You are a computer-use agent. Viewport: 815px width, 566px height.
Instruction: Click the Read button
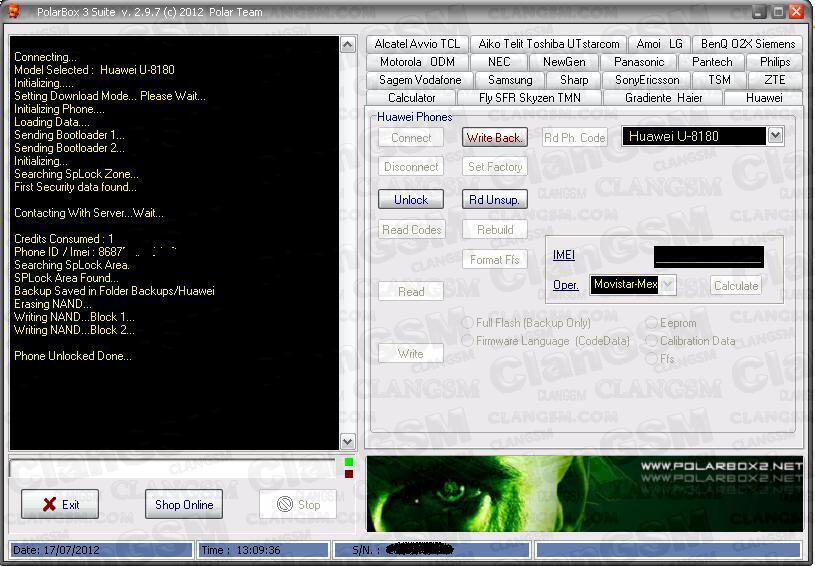tap(411, 292)
